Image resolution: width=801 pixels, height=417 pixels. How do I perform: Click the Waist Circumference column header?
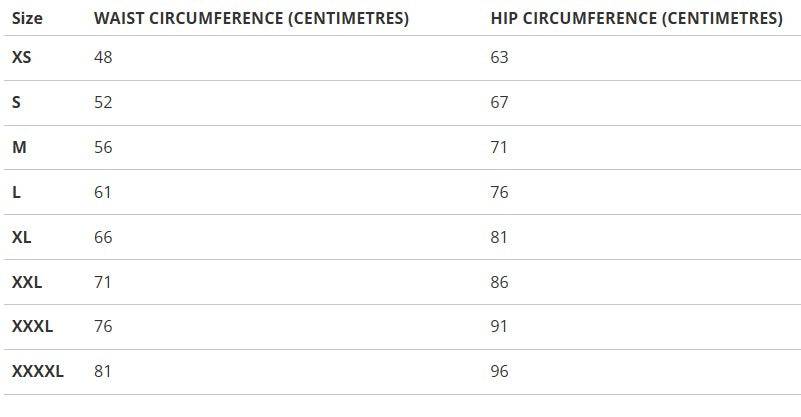pos(251,18)
